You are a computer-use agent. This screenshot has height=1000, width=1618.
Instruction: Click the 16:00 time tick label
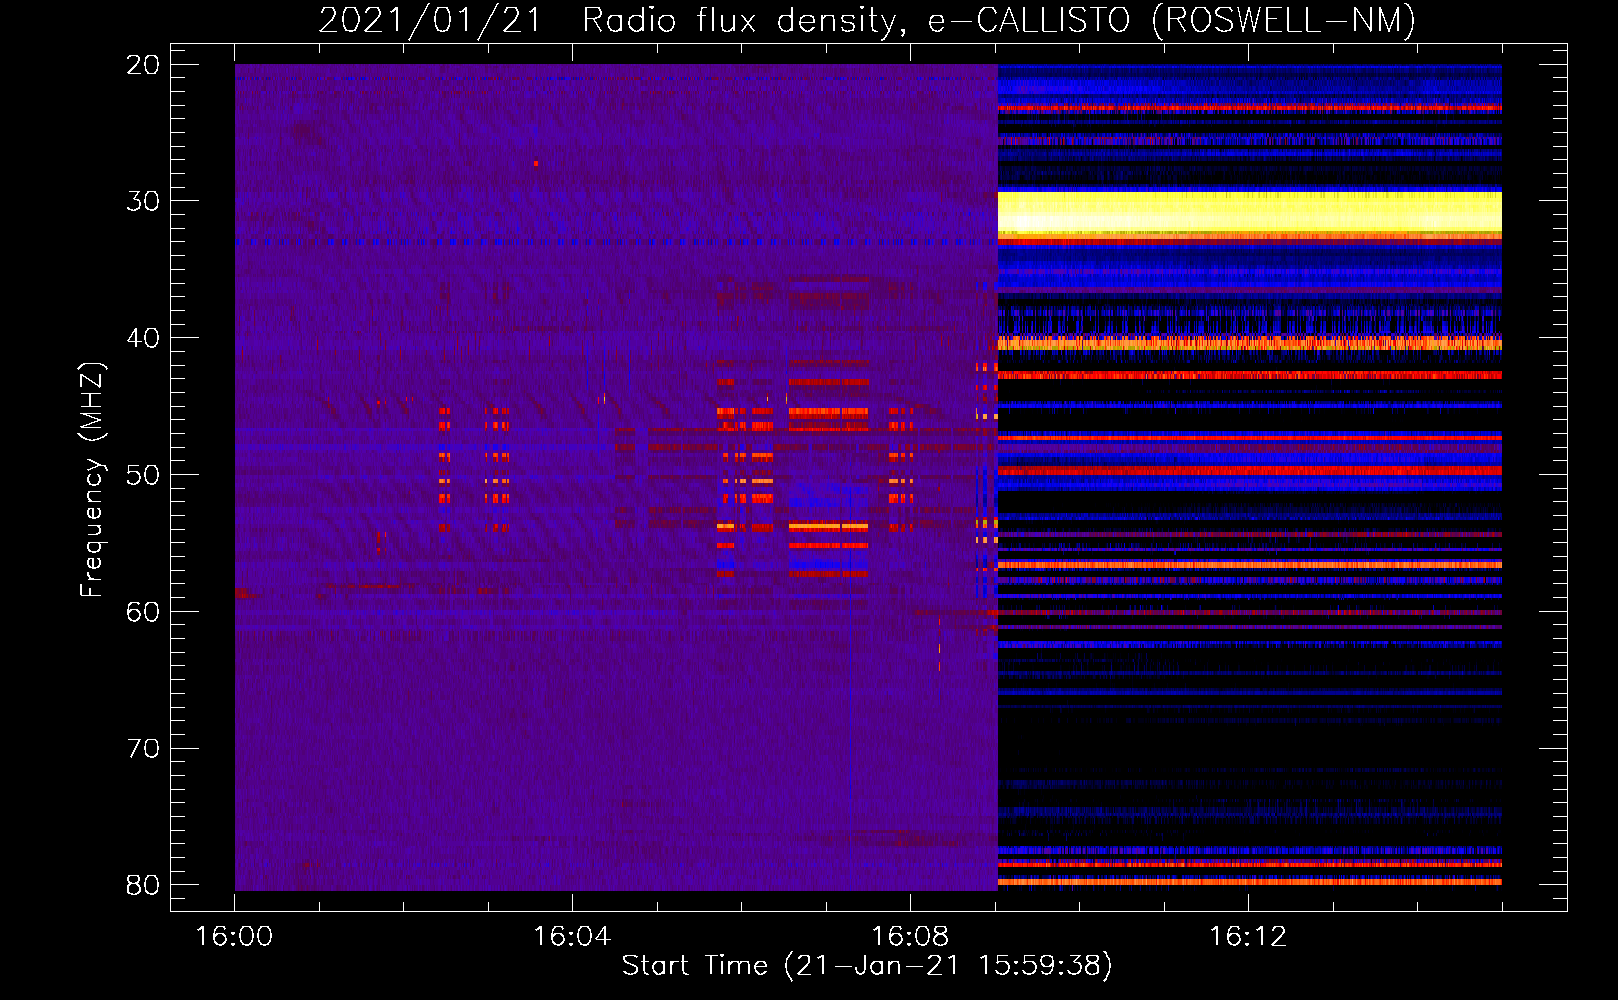tap(234, 937)
